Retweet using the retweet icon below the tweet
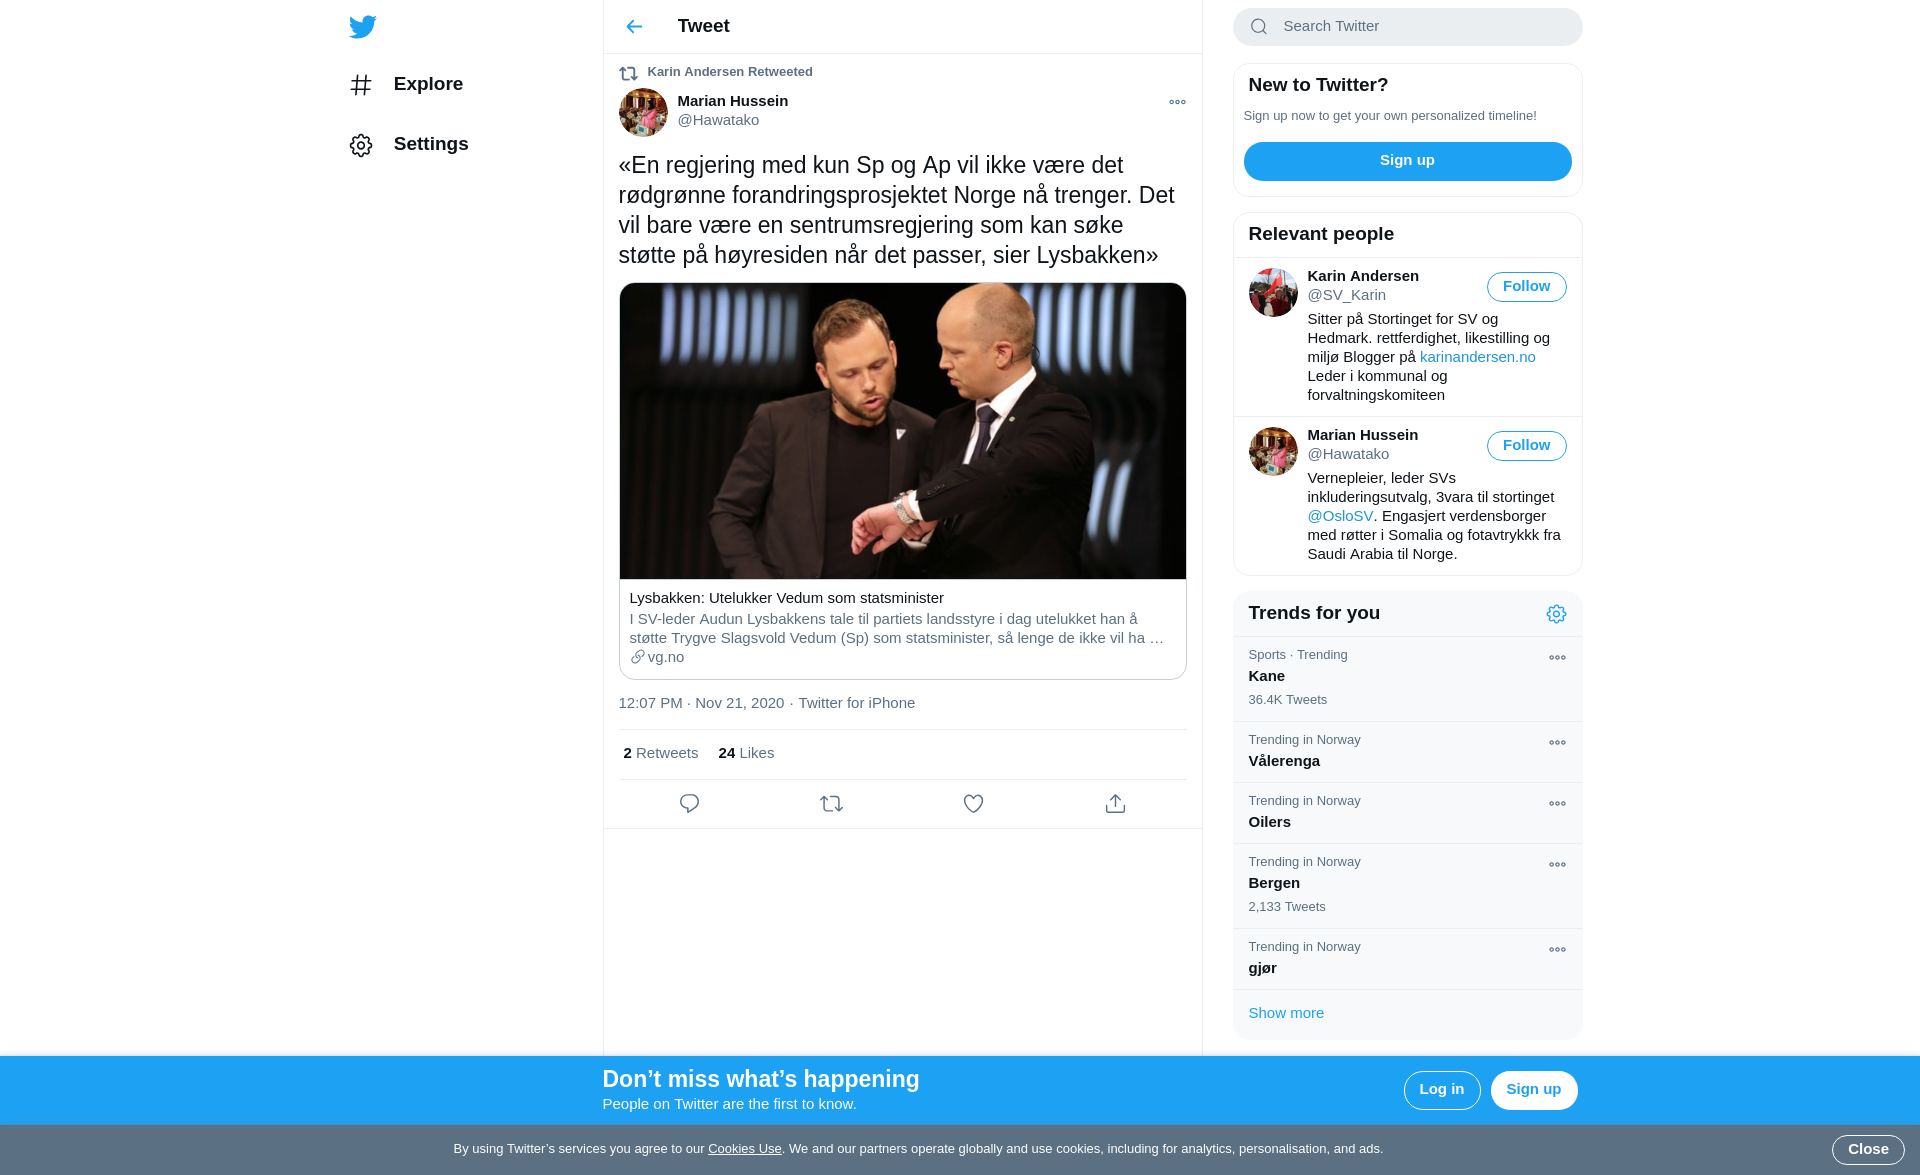1920x1175 pixels. (x=831, y=804)
